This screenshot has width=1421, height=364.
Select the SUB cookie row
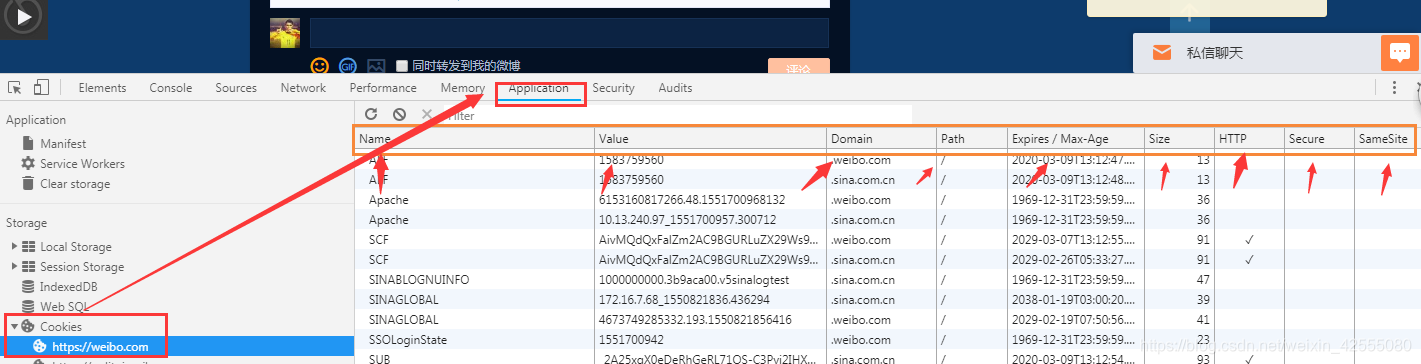(x=885, y=358)
